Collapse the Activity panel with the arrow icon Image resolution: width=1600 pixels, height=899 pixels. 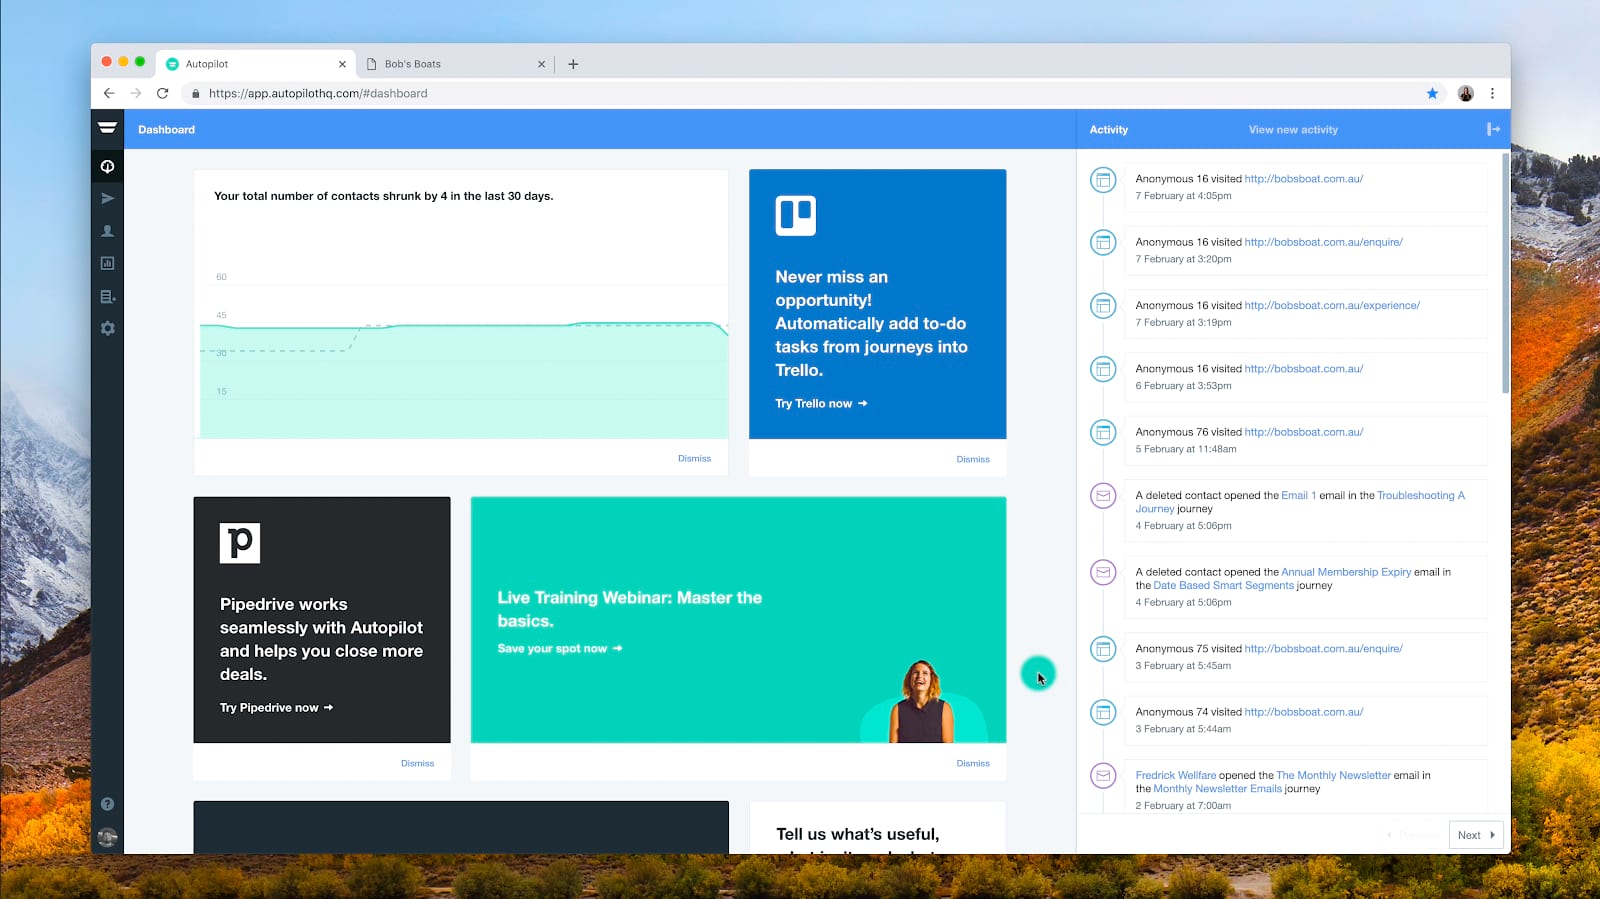[1493, 129]
